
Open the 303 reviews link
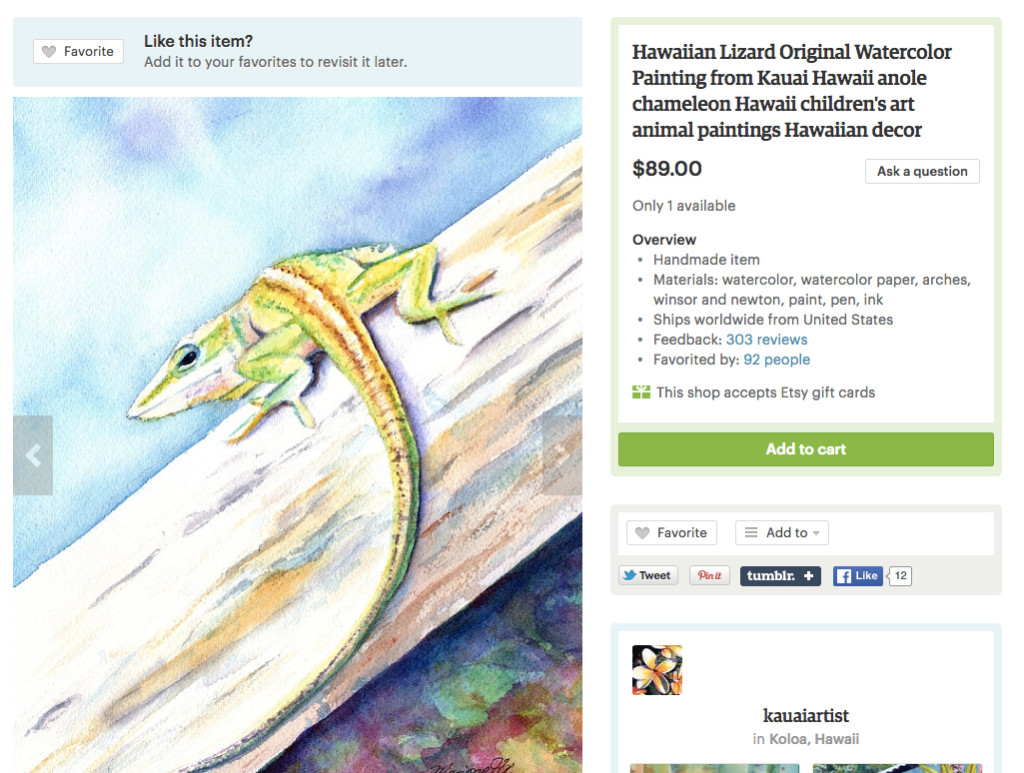pyautogui.click(x=767, y=339)
